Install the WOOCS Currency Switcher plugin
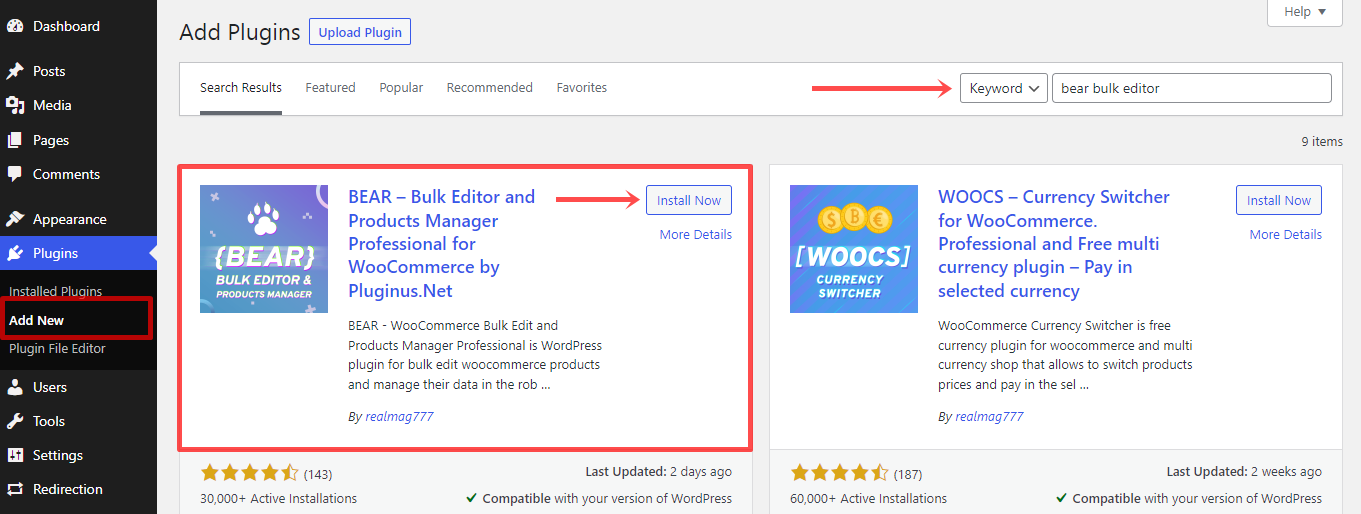Viewport: 1361px width, 514px height. point(1279,200)
